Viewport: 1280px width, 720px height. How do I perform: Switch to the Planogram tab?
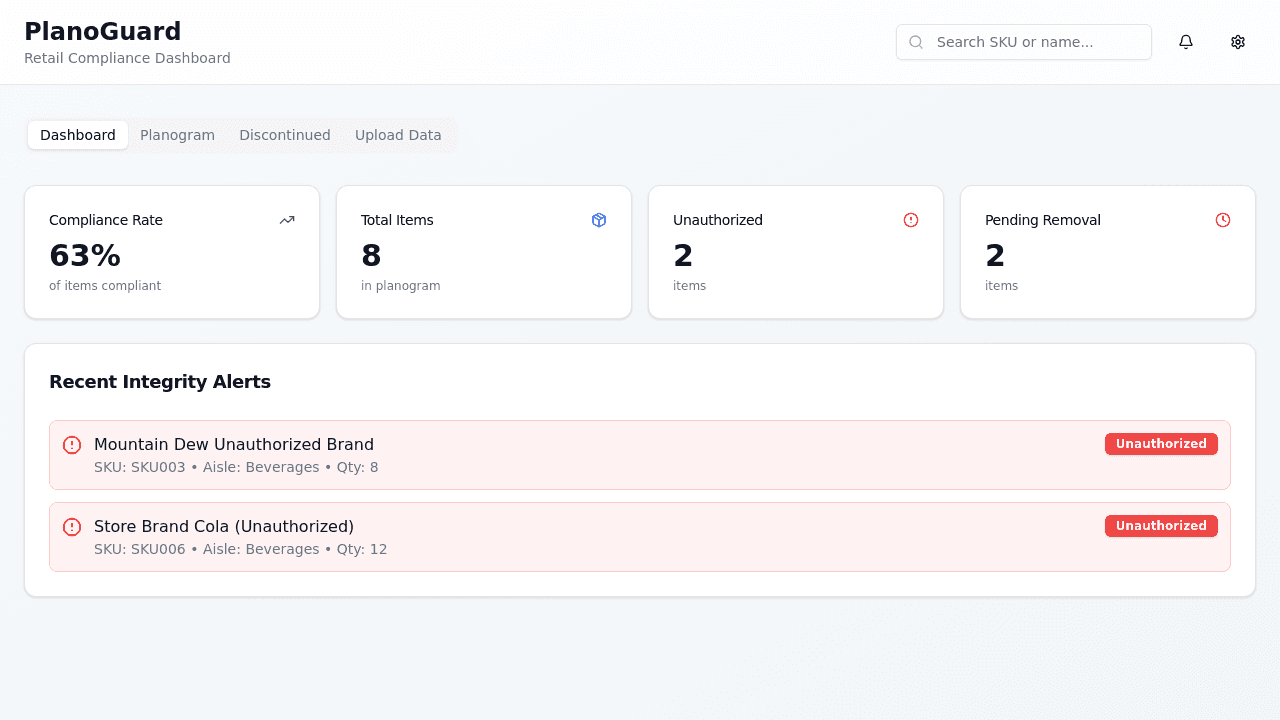tap(177, 135)
